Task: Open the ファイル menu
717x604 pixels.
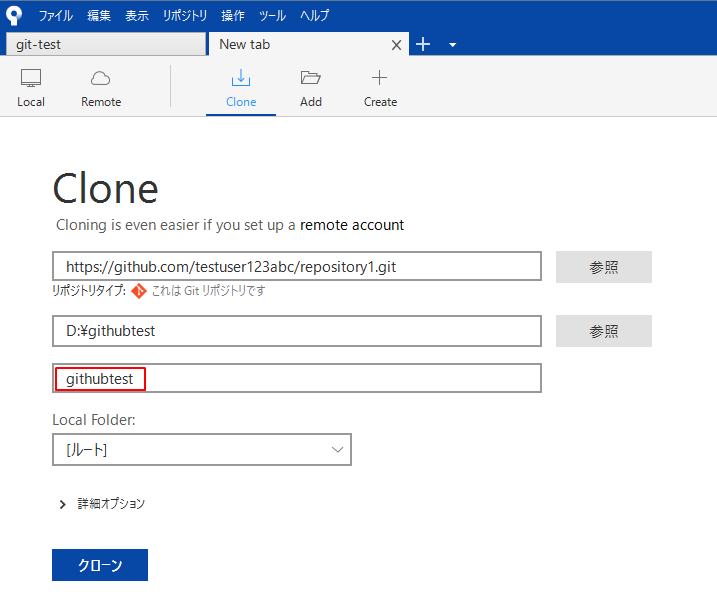Action: [x=56, y=16]
